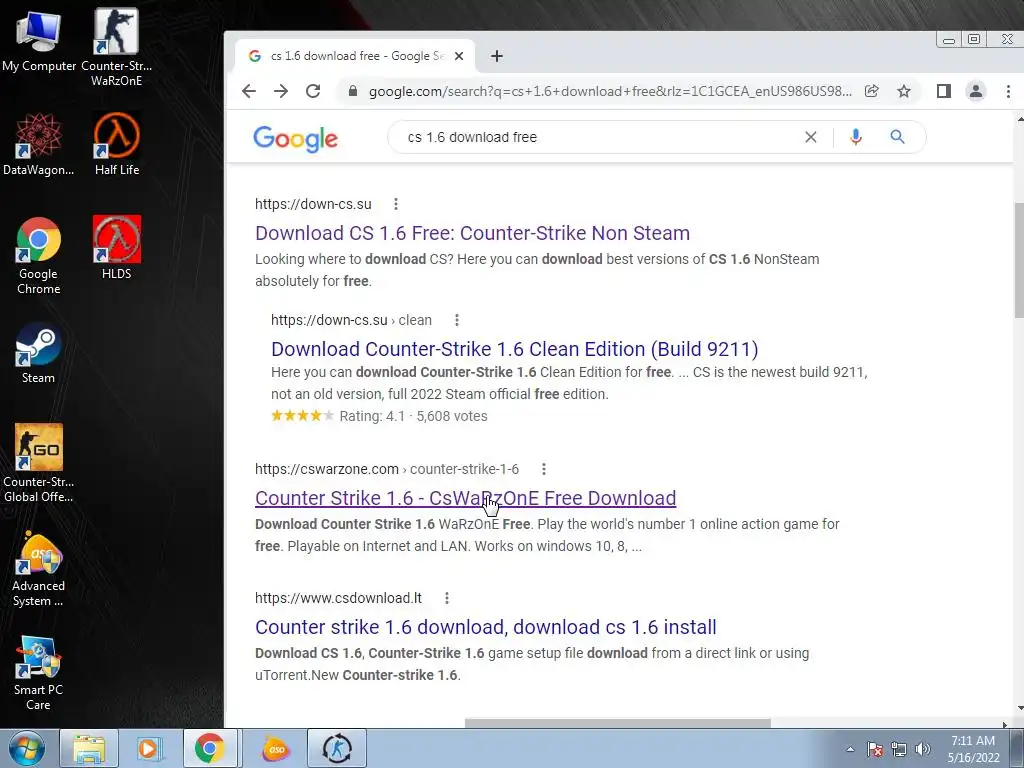Image resolution: width=1024 pixels, height=768 pixels.
Task: Clear the Google search box
Action: tap(810, 137)
